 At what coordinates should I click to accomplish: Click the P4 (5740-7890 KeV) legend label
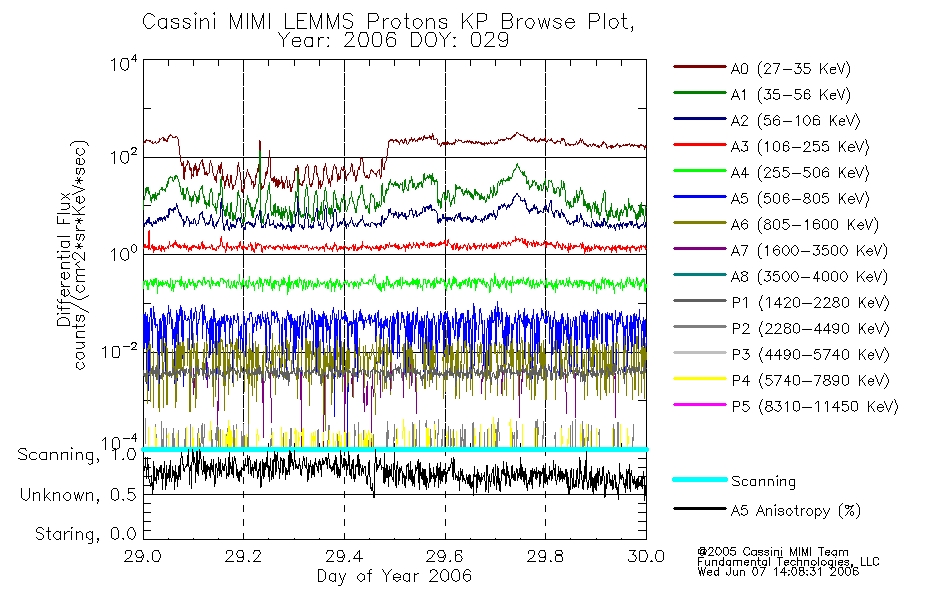(x=810, y=381)
